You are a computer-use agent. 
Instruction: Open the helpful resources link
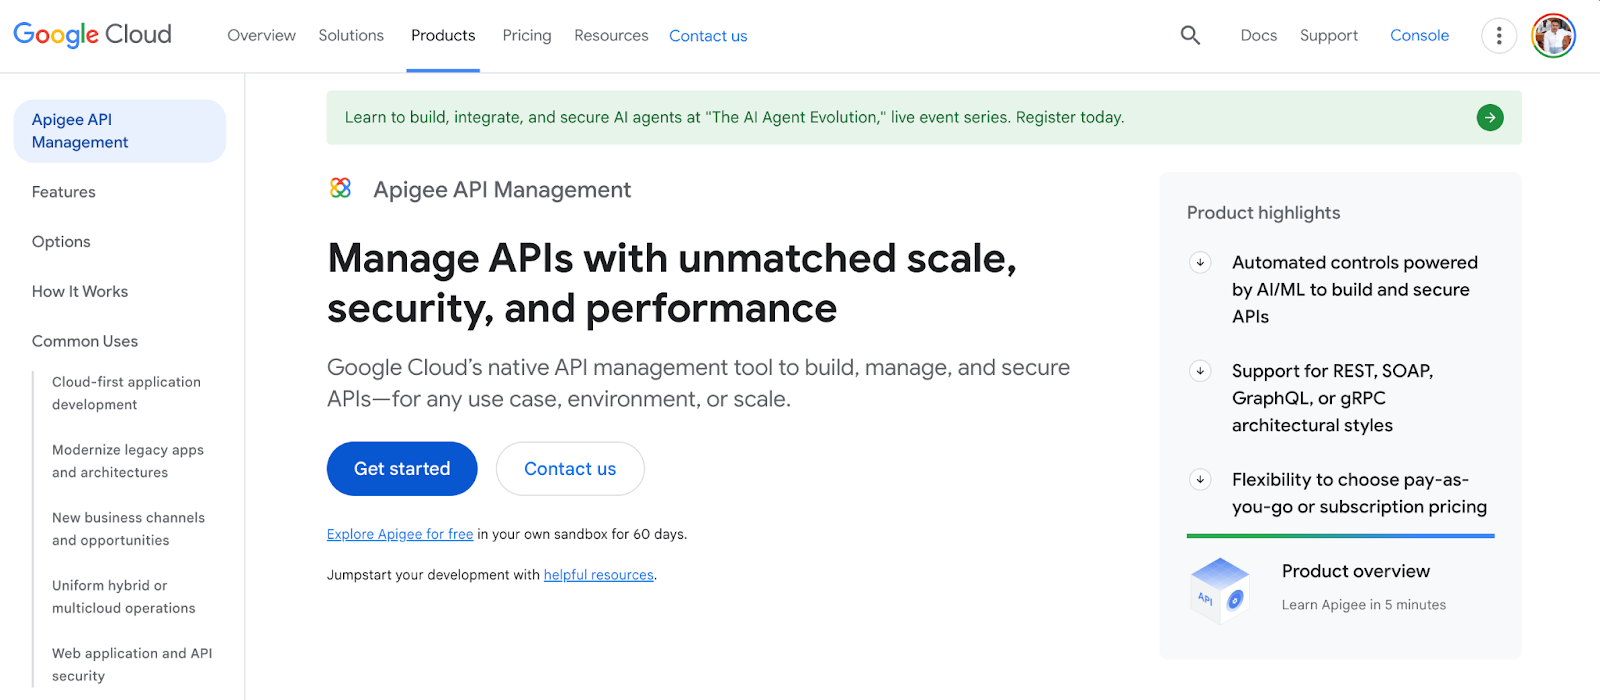click(x=599, y=575)
